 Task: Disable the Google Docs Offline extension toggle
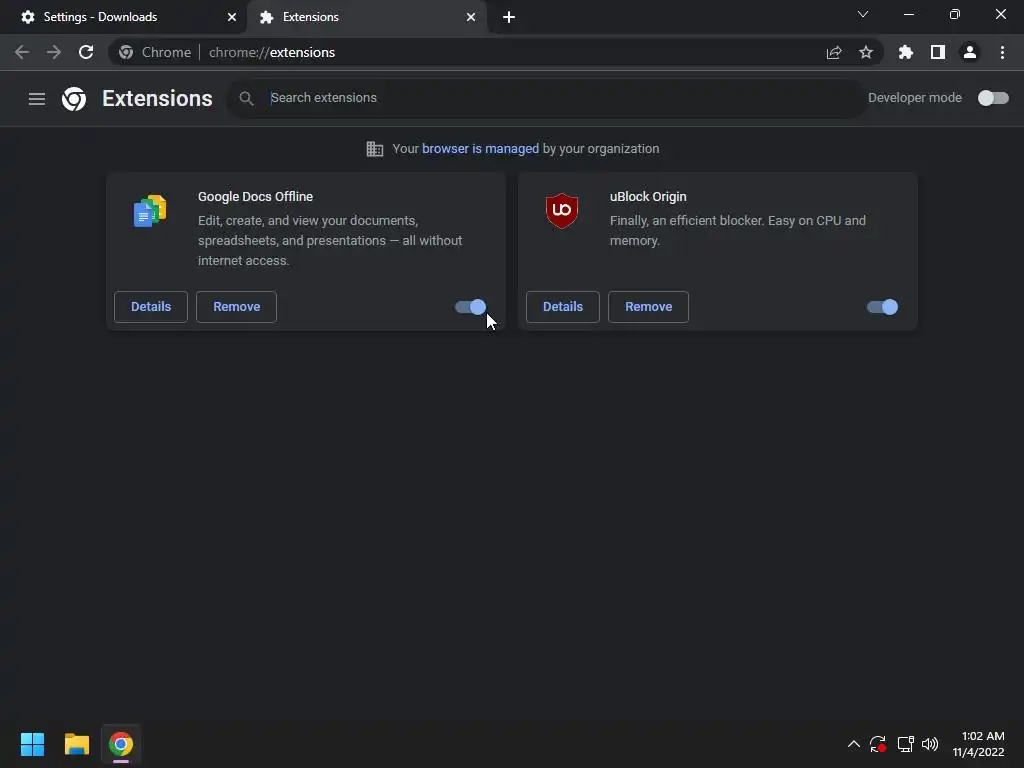[x=471, y=307]
